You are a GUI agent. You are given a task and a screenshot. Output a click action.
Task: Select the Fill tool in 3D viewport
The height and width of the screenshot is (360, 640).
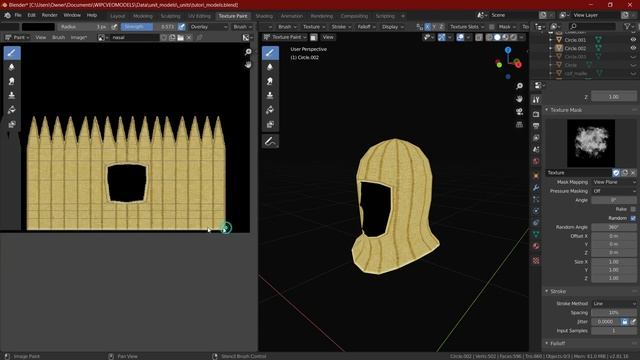[270, 110]
